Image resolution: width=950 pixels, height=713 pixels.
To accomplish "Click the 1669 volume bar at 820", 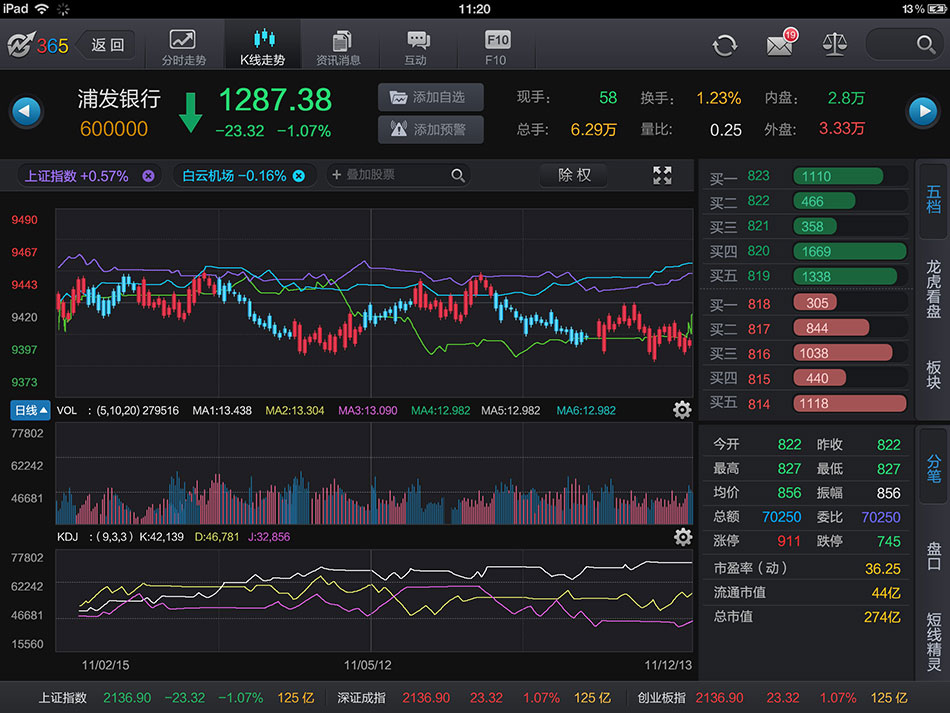I will pos(850,251).
